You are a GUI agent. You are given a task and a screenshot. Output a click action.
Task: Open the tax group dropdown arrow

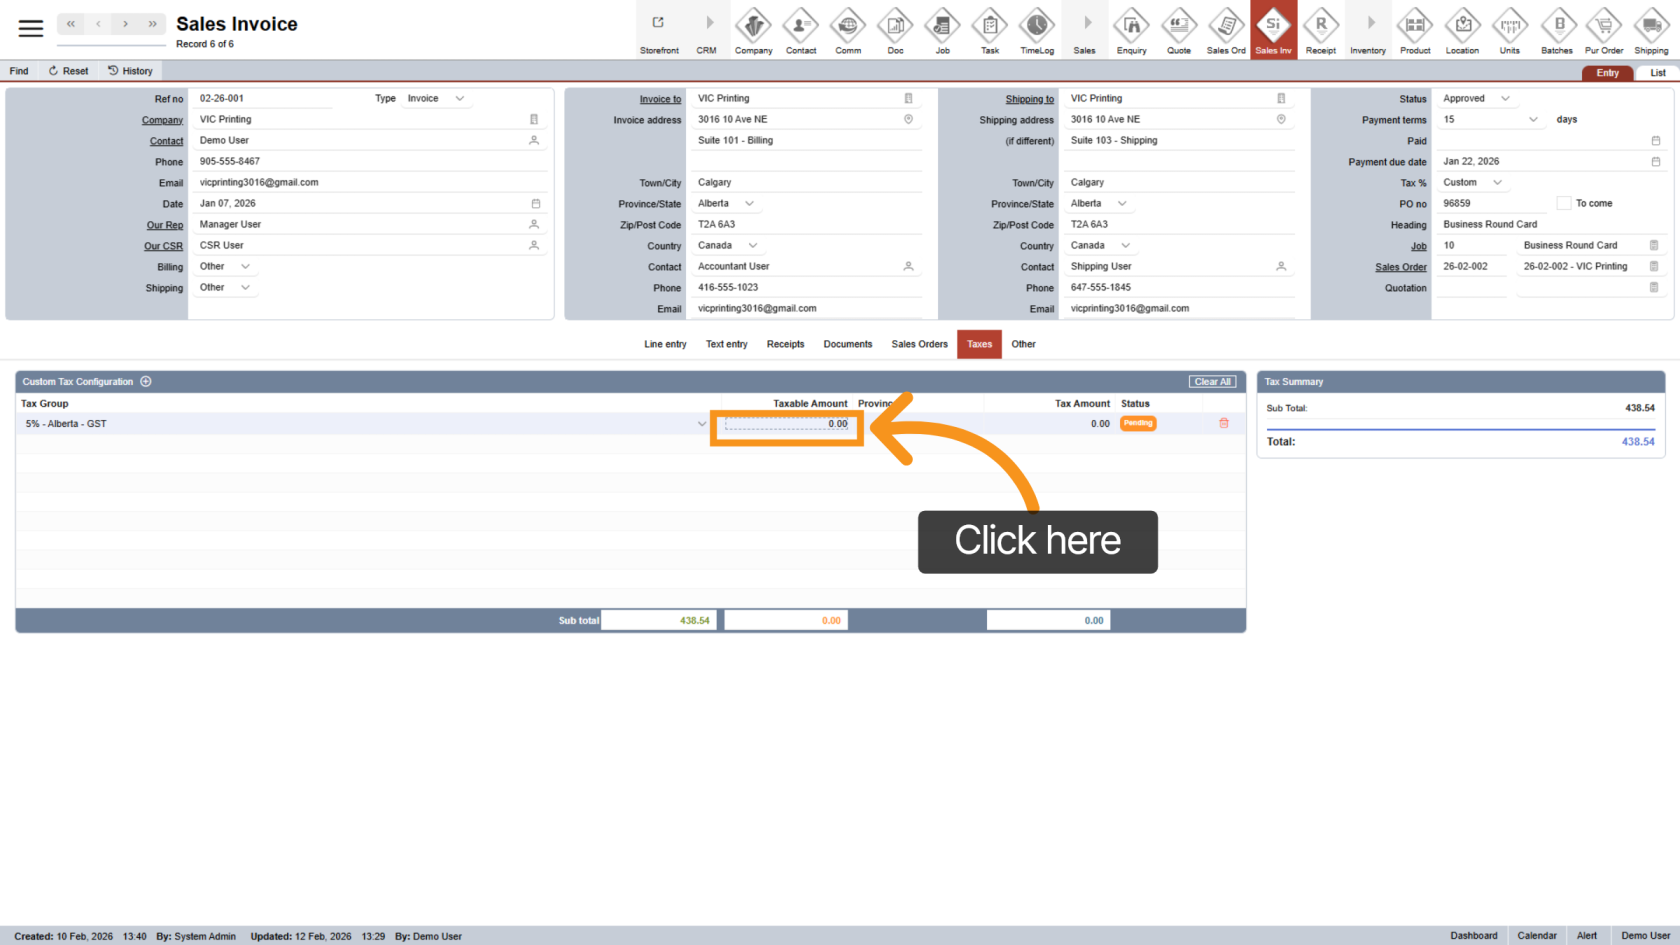[701, 424]
